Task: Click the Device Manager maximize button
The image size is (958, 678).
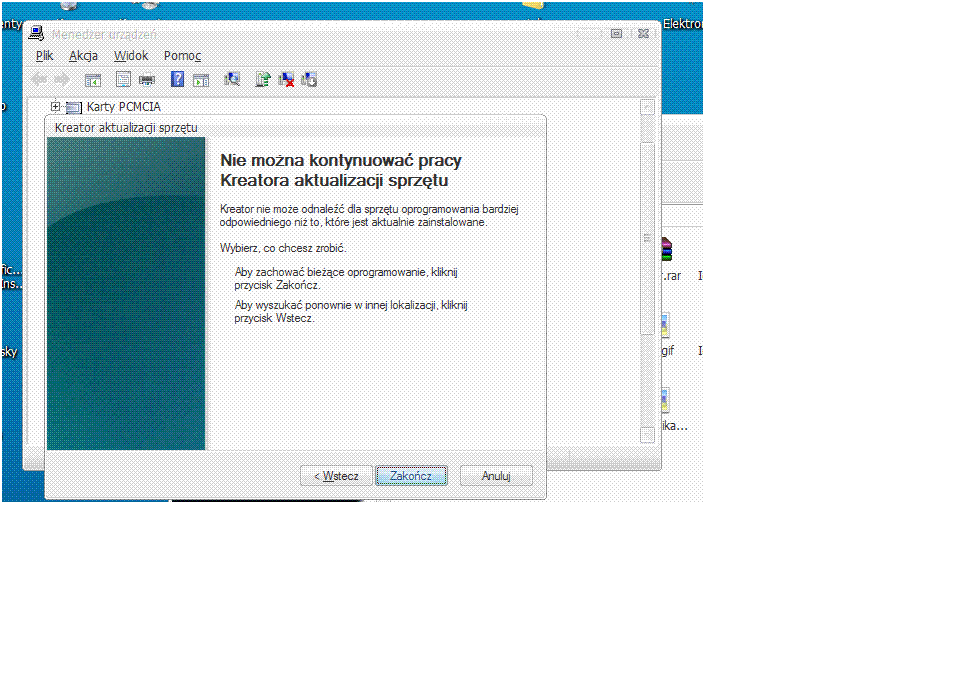Action: pos(616,34)
